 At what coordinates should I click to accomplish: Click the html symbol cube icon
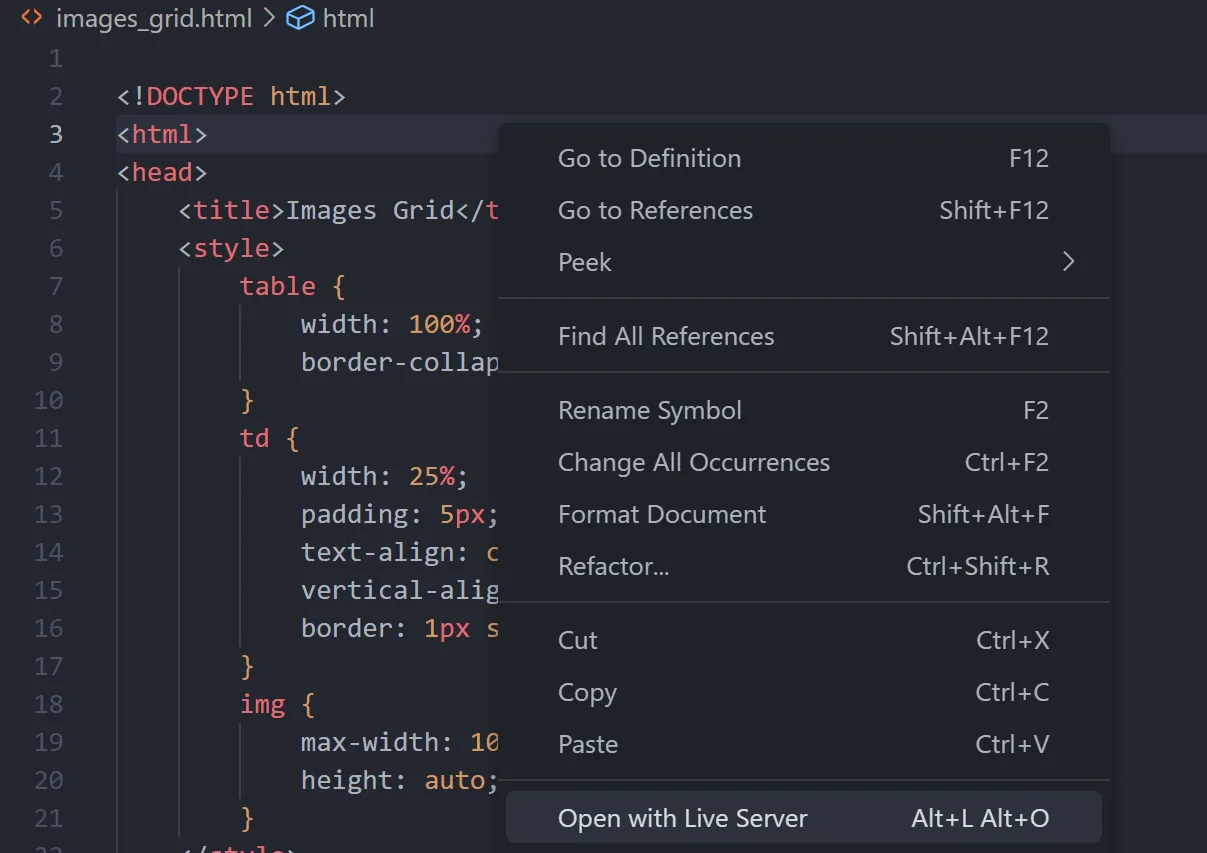[300, 18]
